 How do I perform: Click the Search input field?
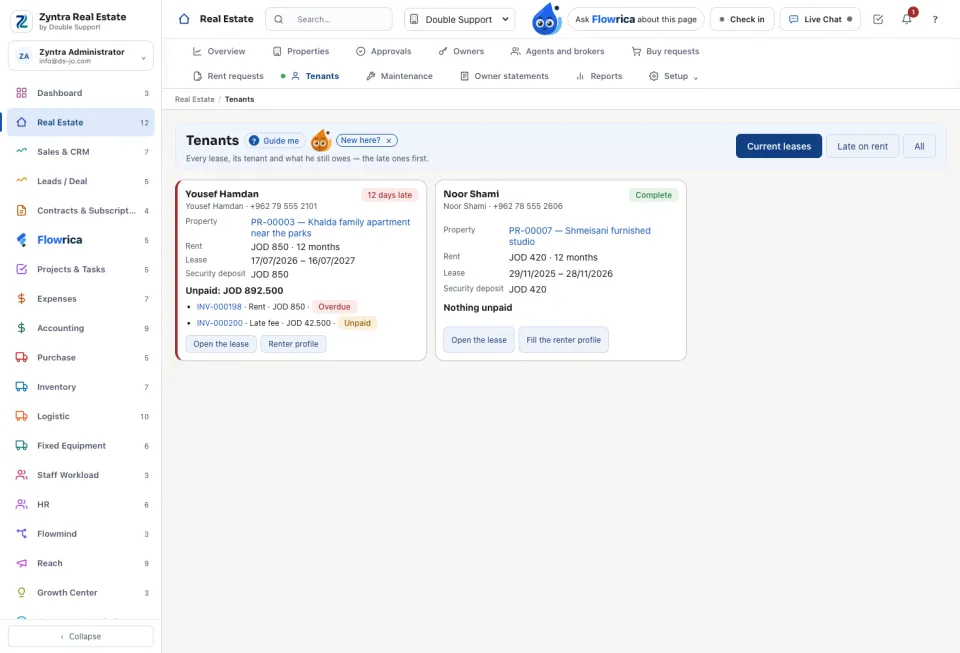pos(329,20)
